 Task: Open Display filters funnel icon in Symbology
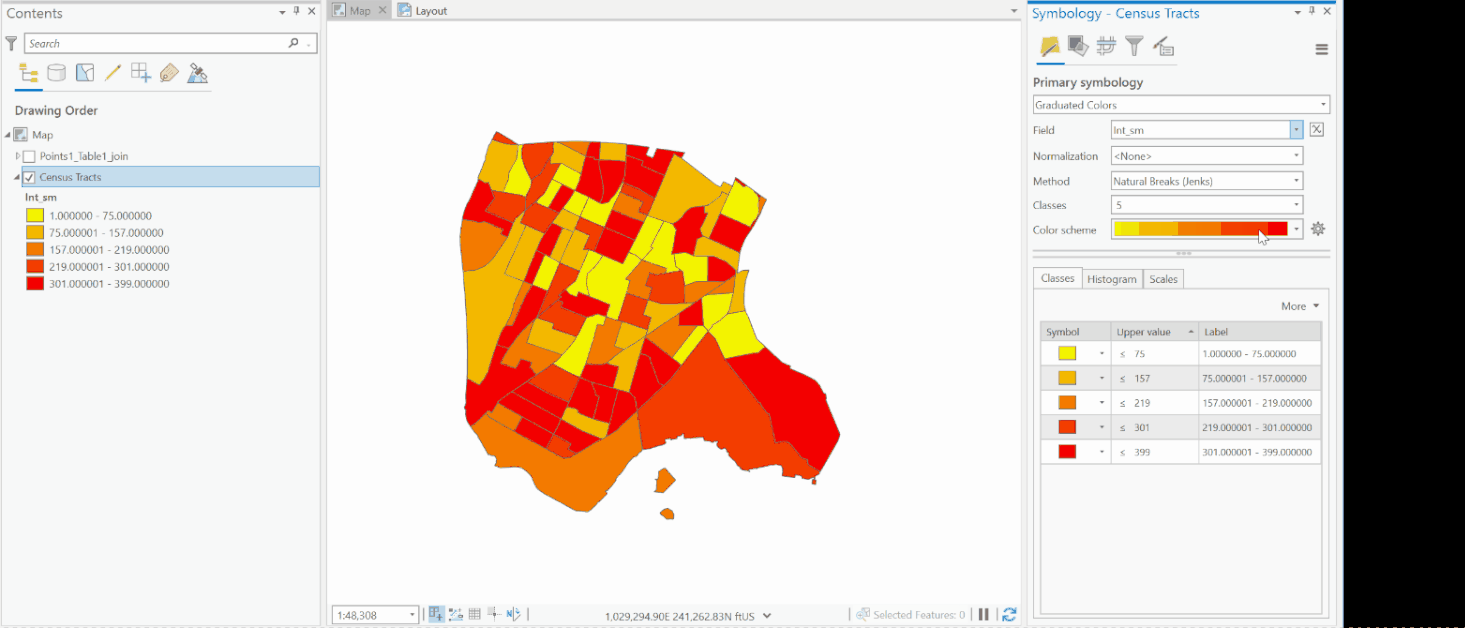click(x=1134, y=46)
